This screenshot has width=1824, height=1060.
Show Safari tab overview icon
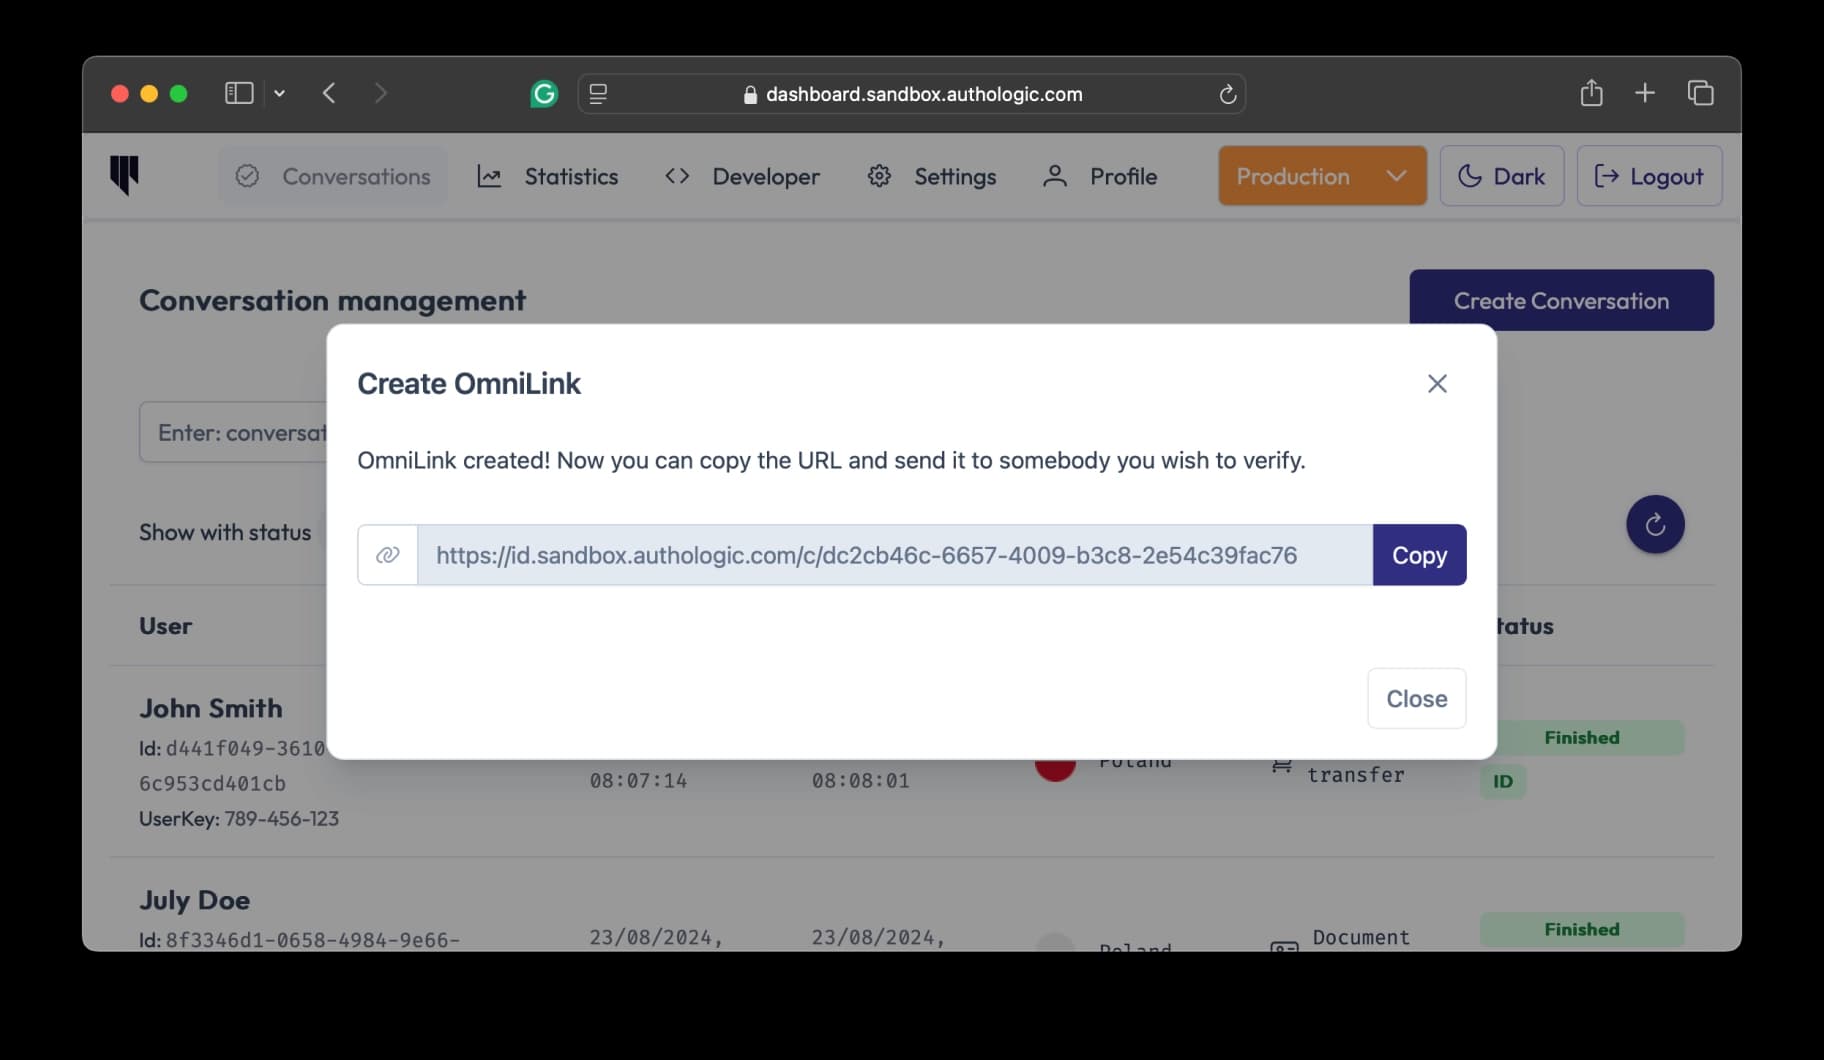(1700, 93)
